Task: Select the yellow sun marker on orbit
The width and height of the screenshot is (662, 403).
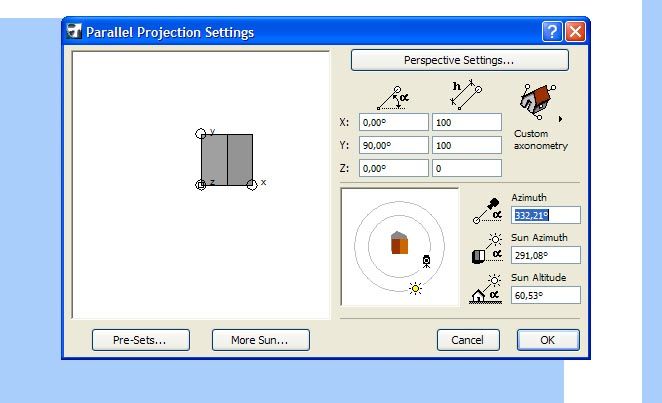Action: [x=415, y=289]
